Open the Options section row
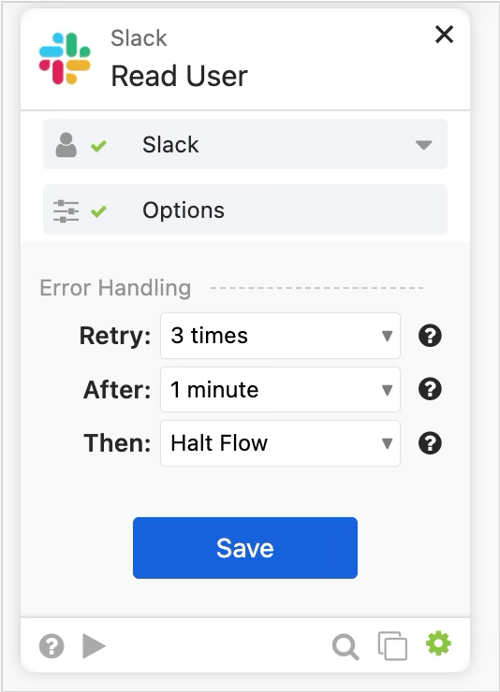Screen dimensions: 500x692 coord(245,210)
